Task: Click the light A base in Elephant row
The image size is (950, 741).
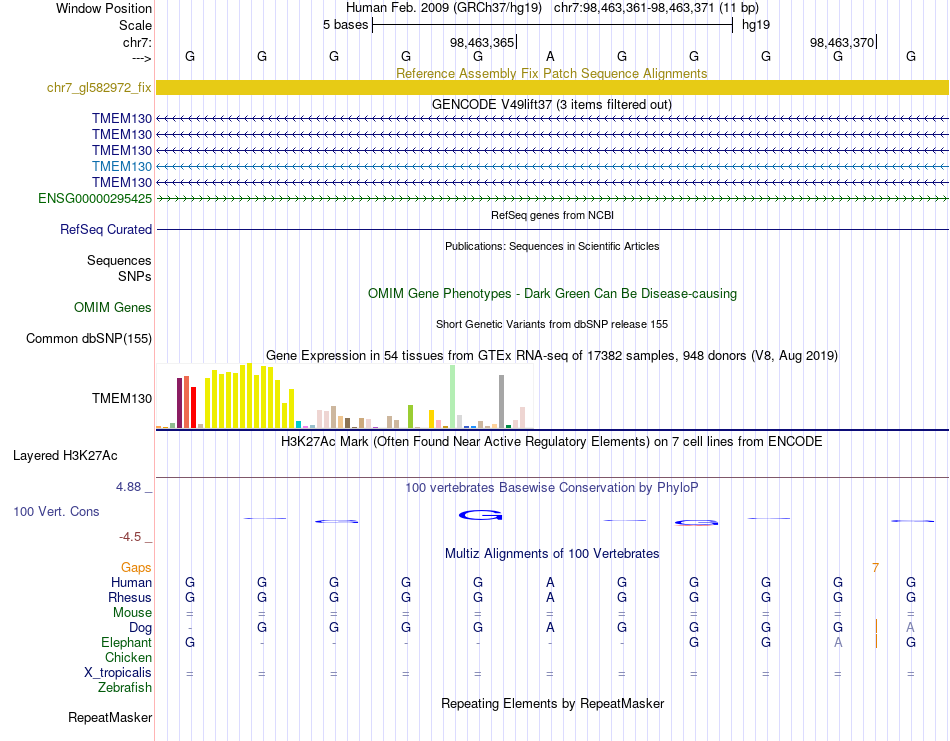Action: 838,643
